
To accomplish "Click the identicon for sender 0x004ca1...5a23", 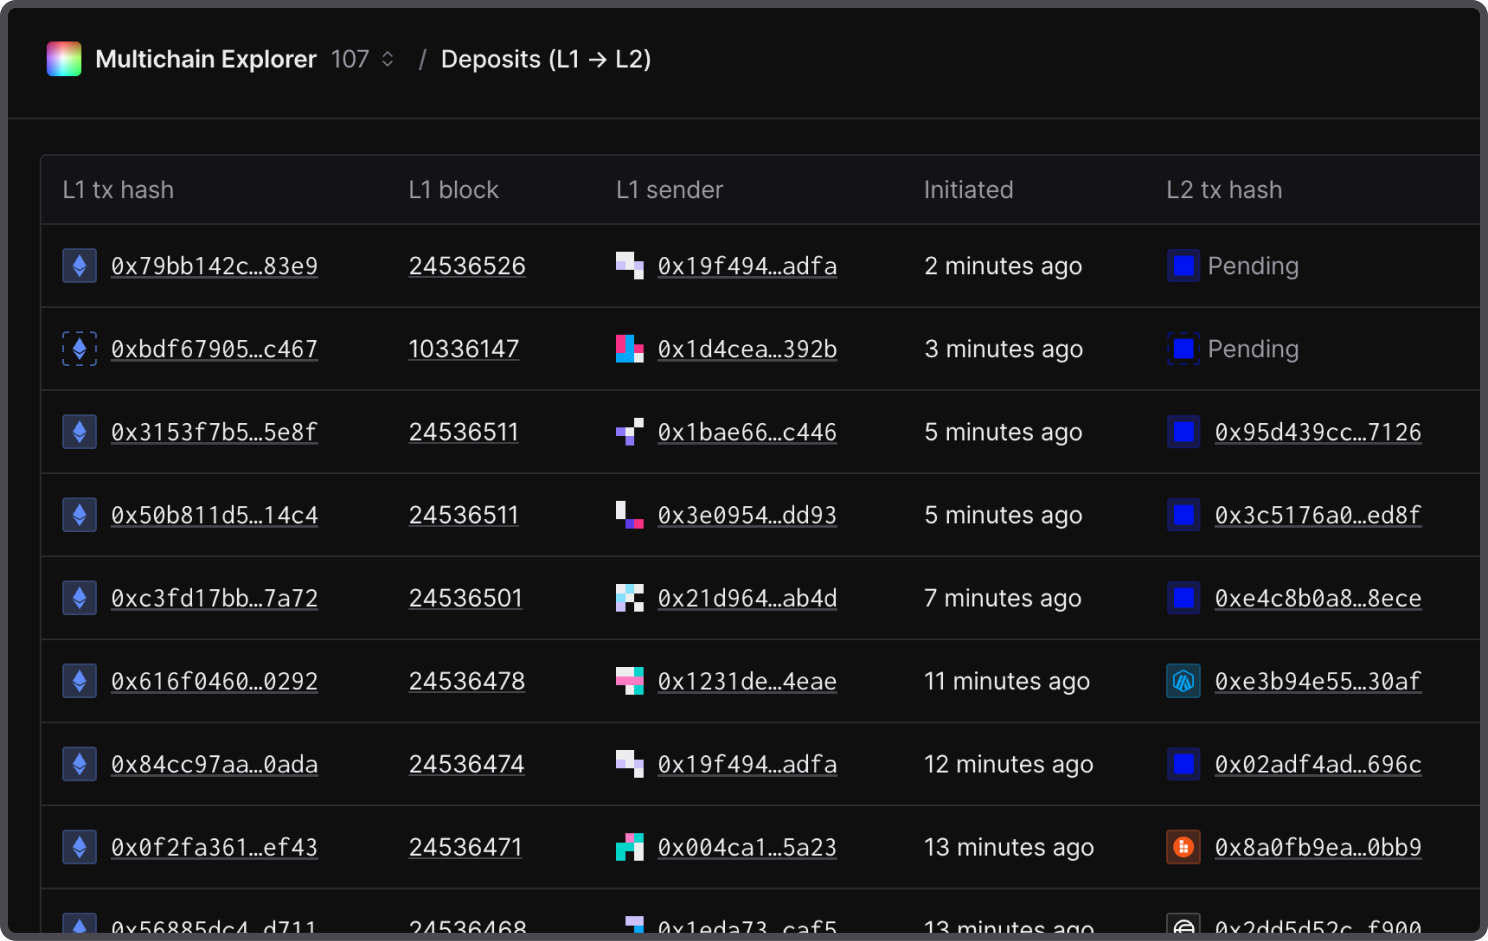I will (629, 848).
